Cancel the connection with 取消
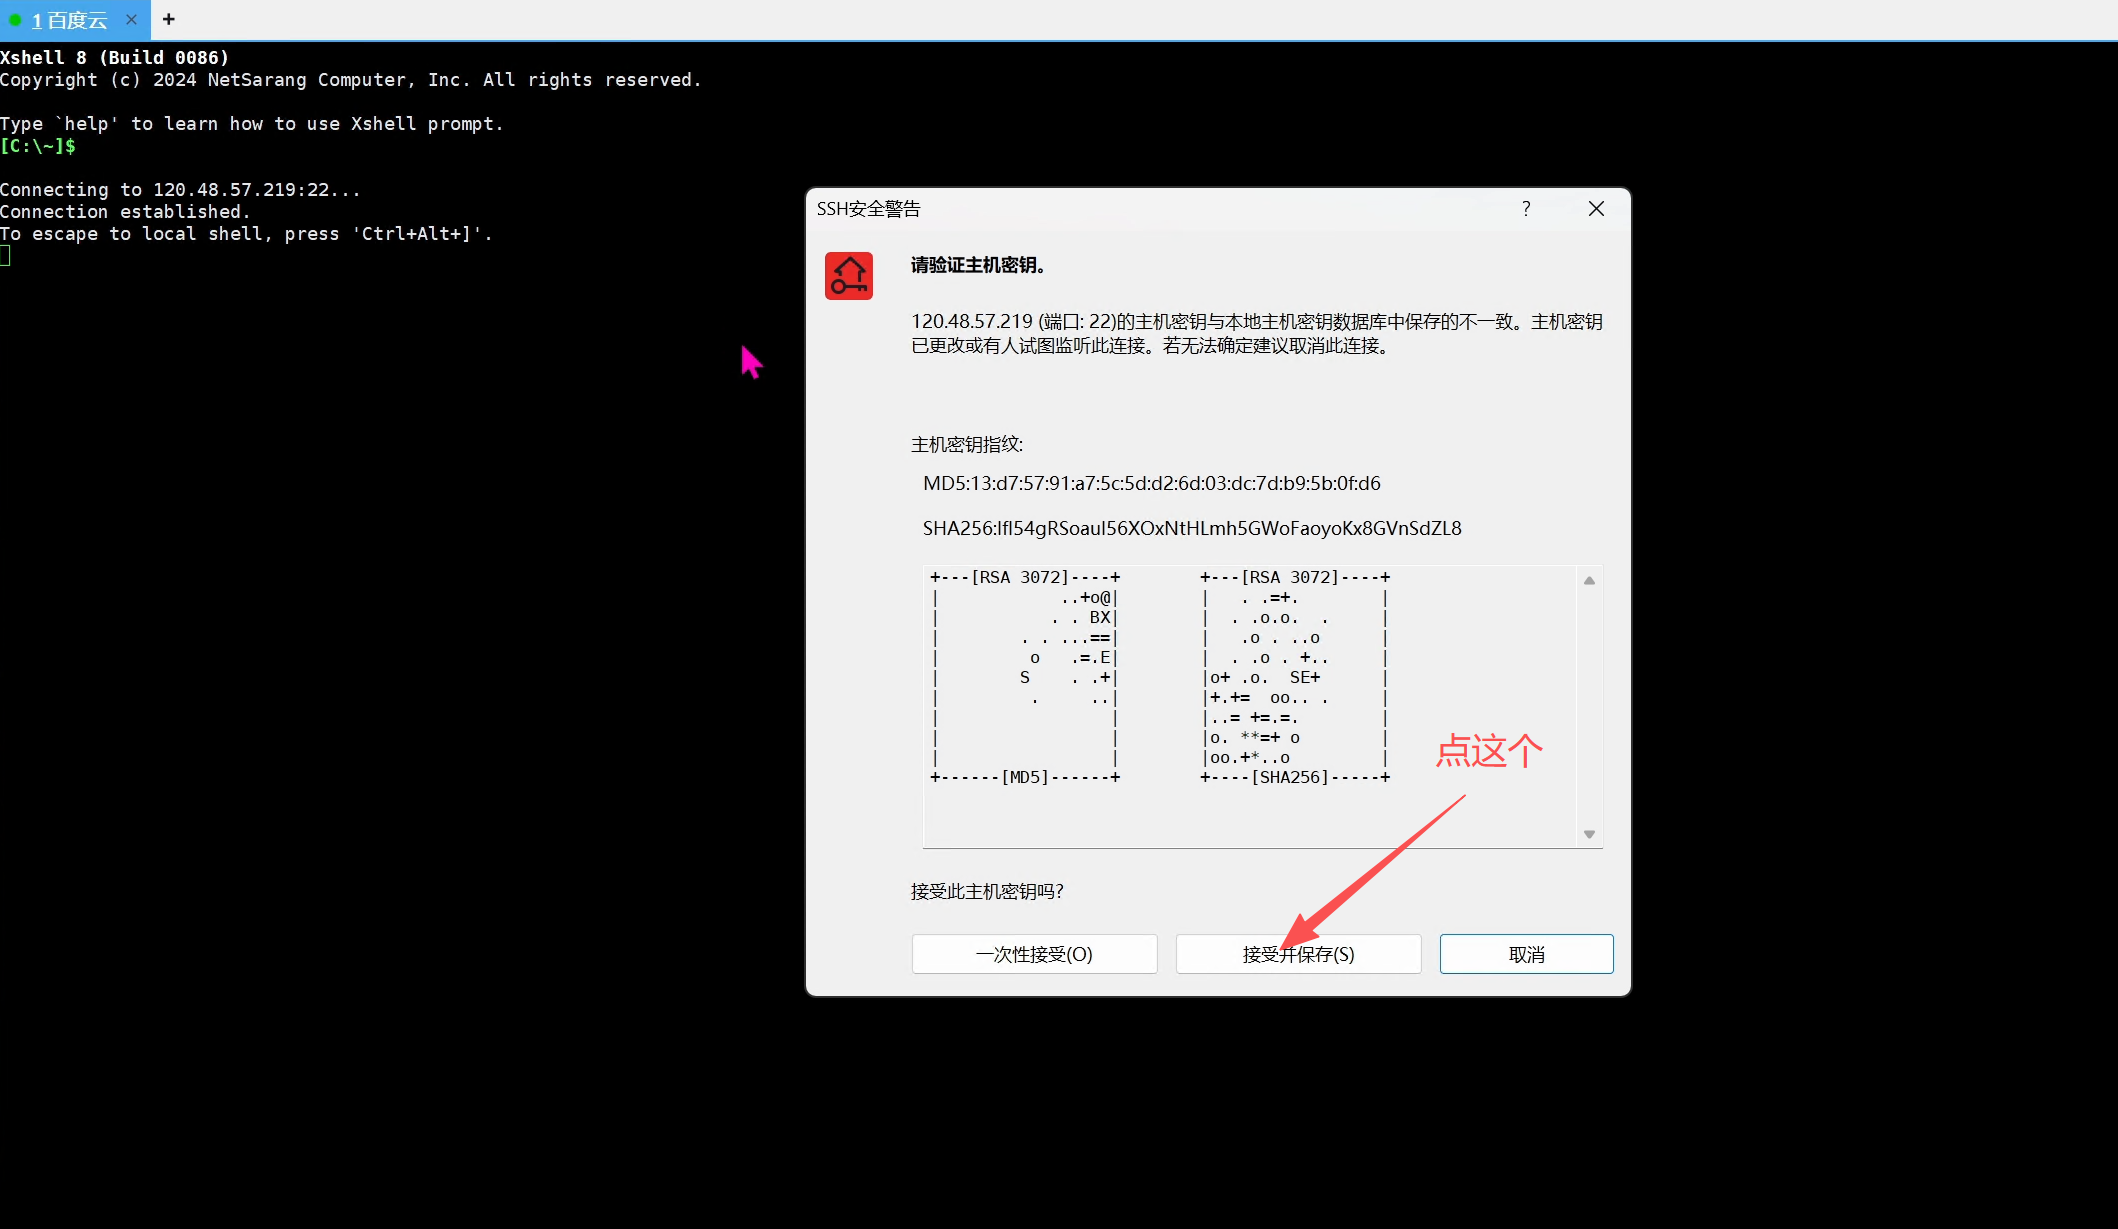 (1526, 954)
